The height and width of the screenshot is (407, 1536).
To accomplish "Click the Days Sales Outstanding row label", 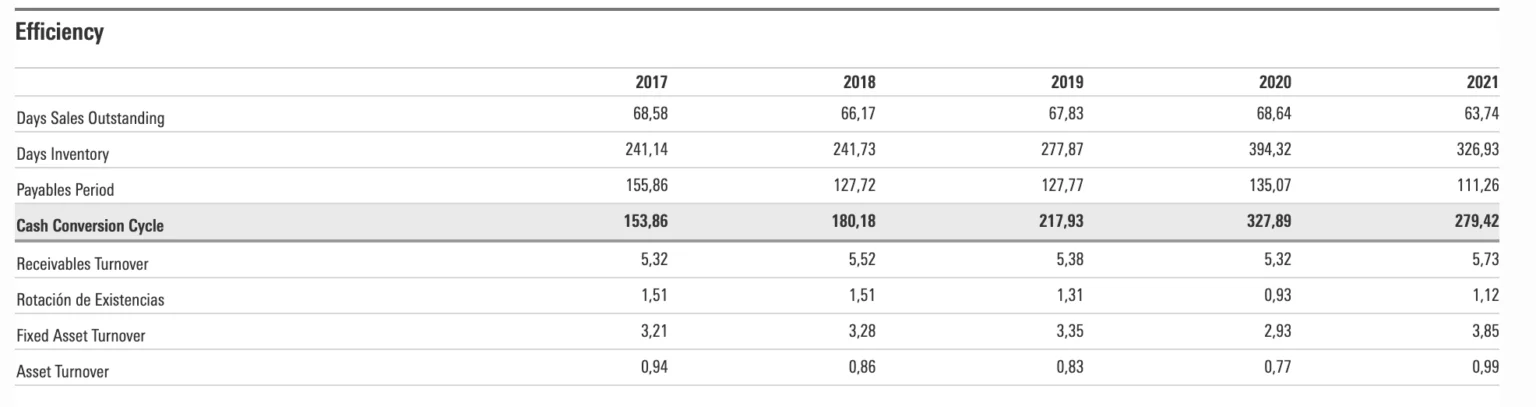I will (x=91, y=119).
